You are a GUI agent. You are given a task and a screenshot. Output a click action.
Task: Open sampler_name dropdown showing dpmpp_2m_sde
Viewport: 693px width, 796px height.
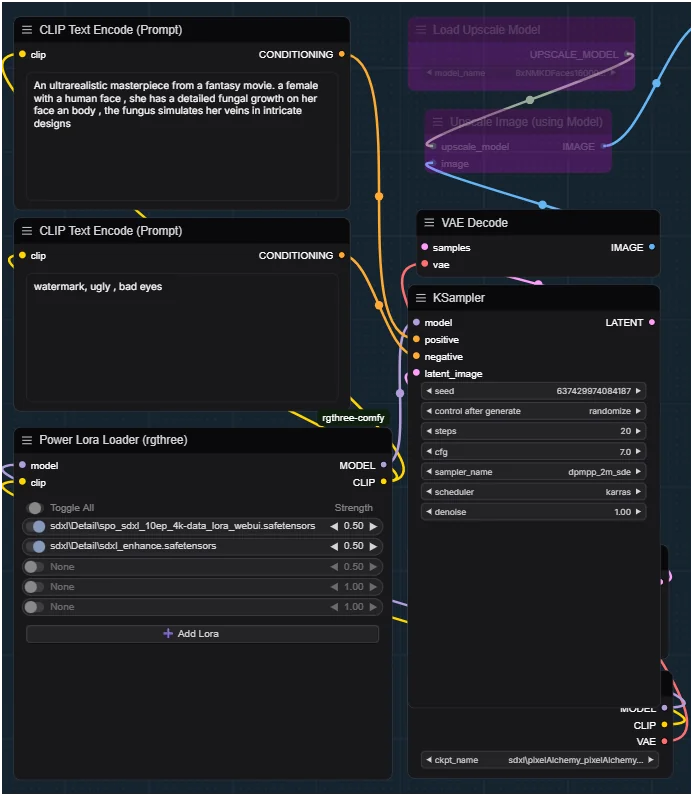coord(533,472)
